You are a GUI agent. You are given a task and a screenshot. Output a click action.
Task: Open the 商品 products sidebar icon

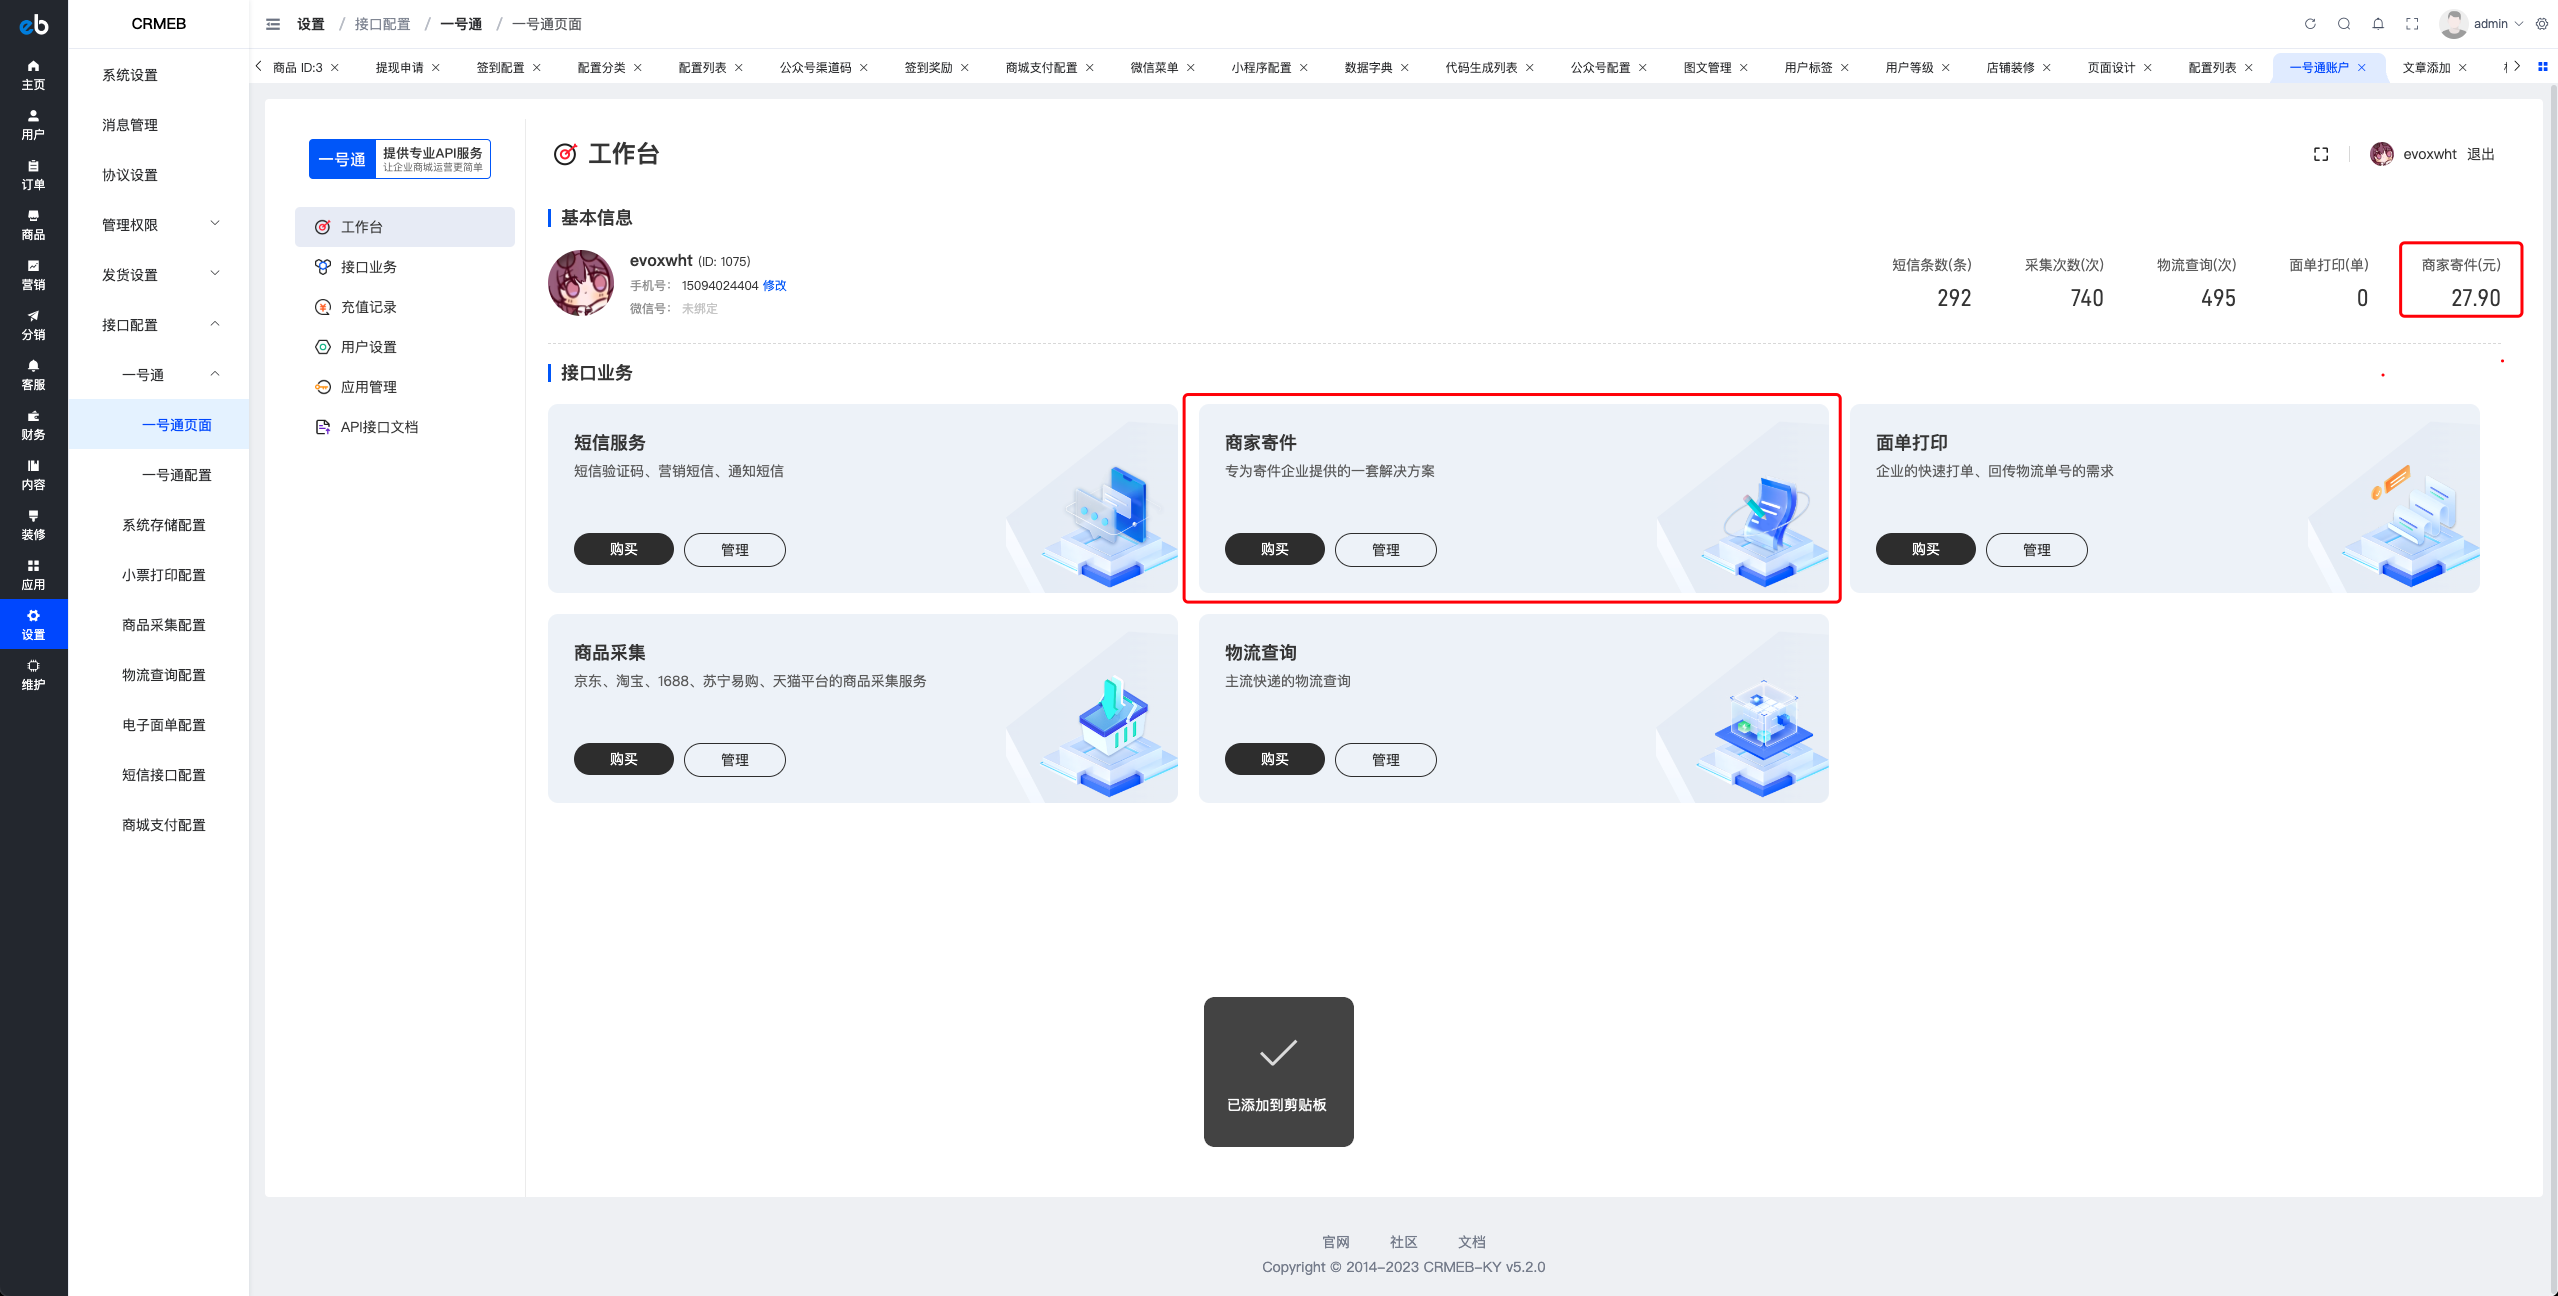33,225
